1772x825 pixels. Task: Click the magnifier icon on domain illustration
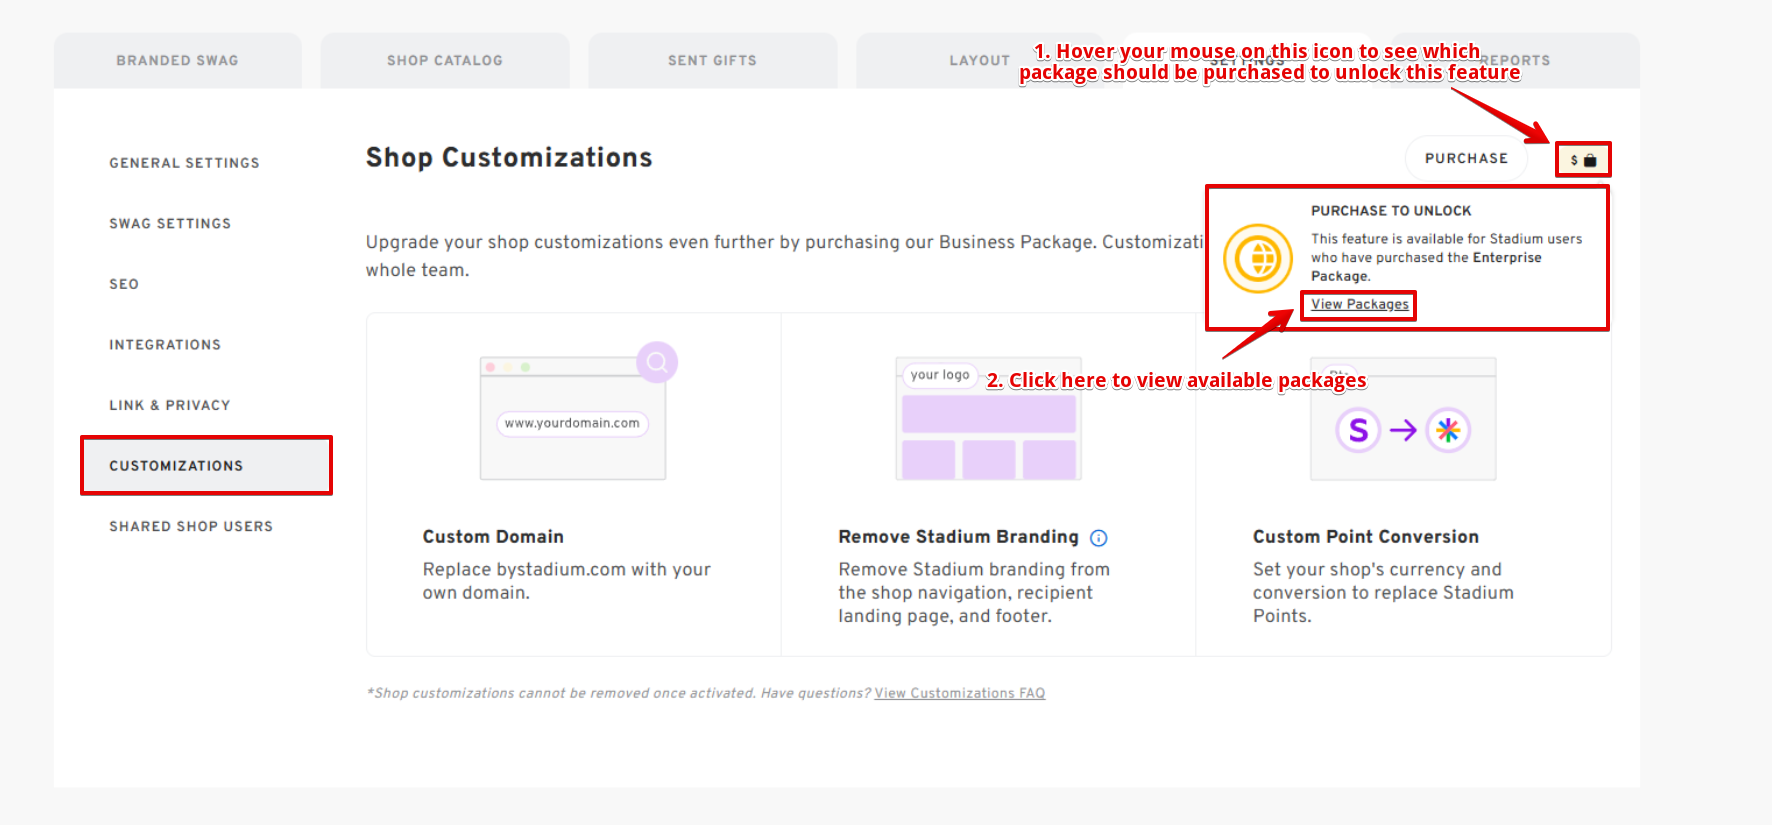click(657, 362)
